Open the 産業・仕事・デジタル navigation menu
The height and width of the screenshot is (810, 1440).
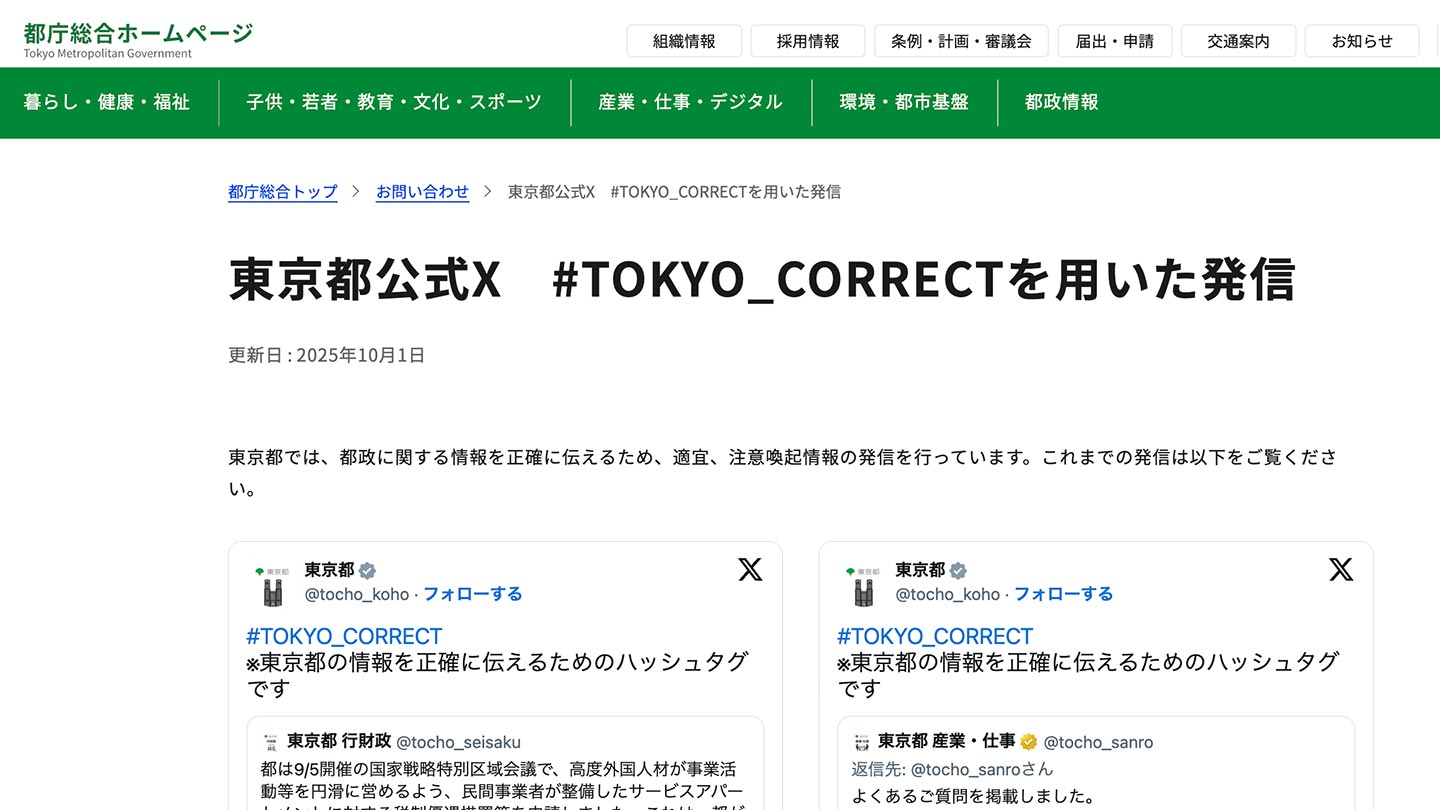pyautogui.click(x=690, y=102)
